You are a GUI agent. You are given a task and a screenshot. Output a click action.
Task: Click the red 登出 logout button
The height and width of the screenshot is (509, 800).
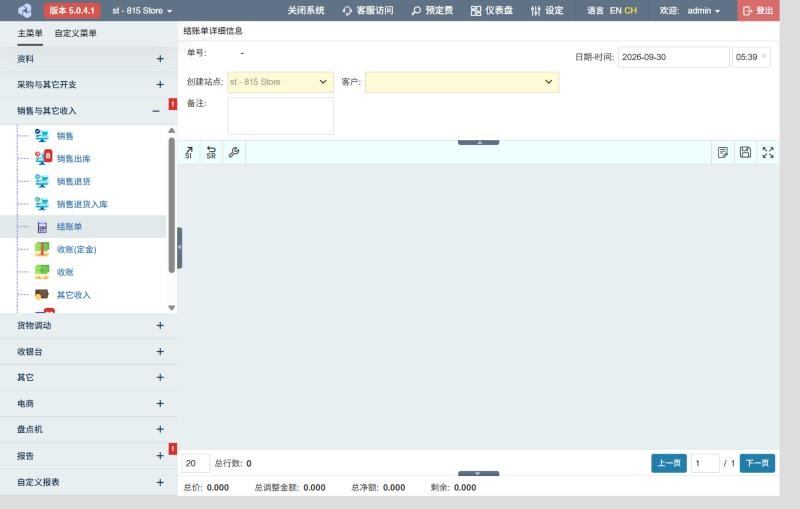[758, 10]
